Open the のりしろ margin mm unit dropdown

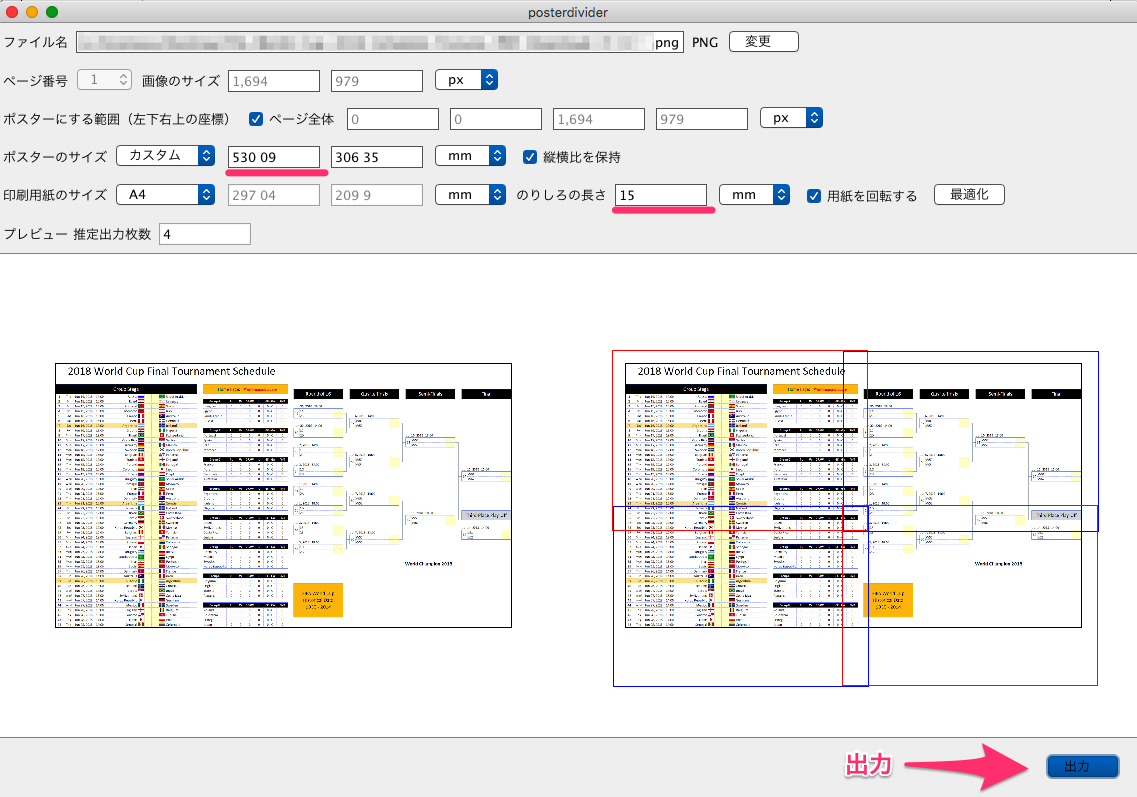754,194
